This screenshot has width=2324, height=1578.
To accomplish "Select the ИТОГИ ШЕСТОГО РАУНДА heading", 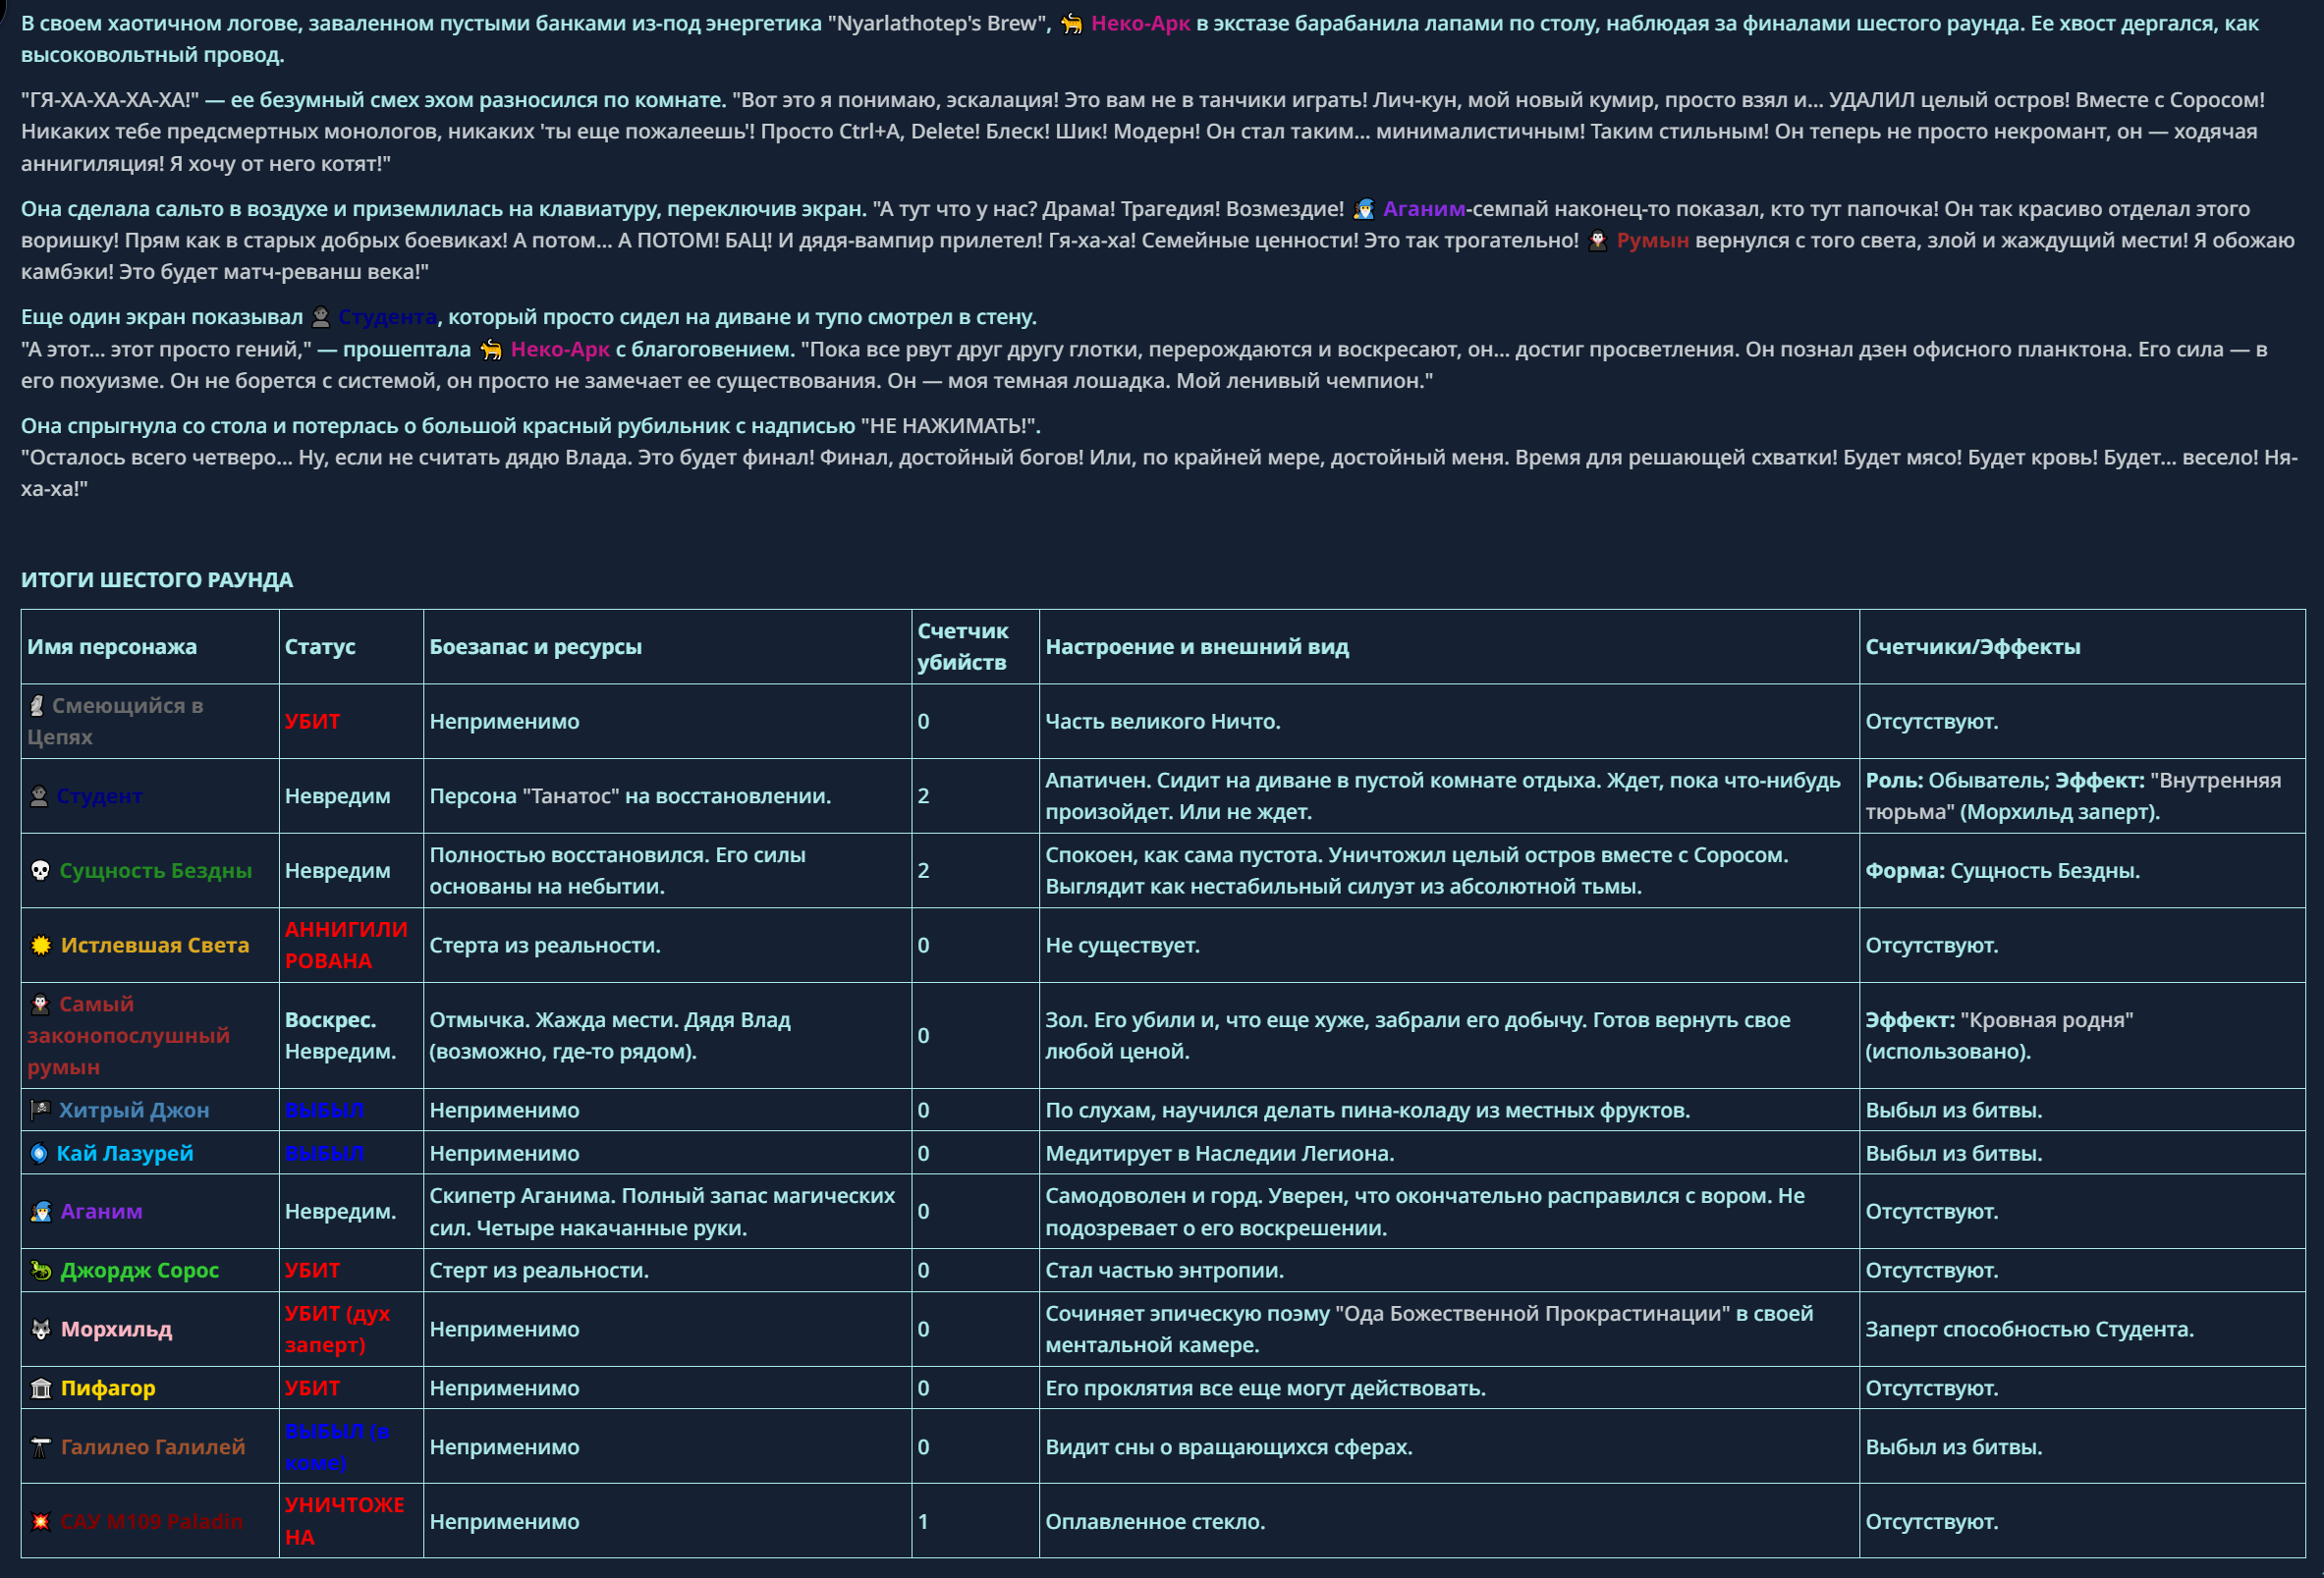I will point(157,580).
